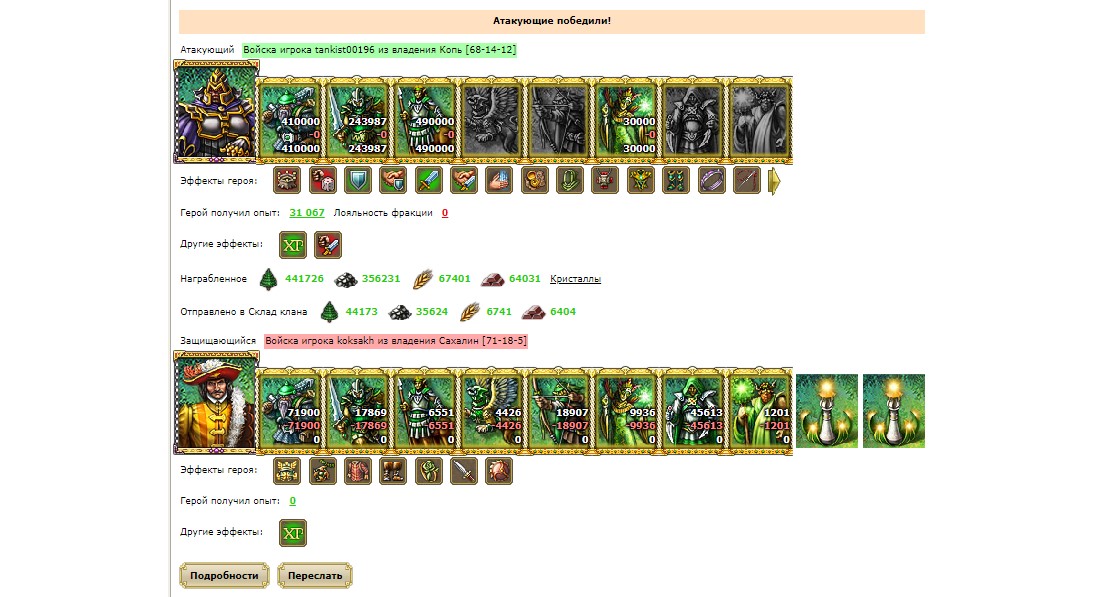The width and height of the screenshot is (1096, 597).
Task: Click the blue shield effect icon
Action: point(358,180)
